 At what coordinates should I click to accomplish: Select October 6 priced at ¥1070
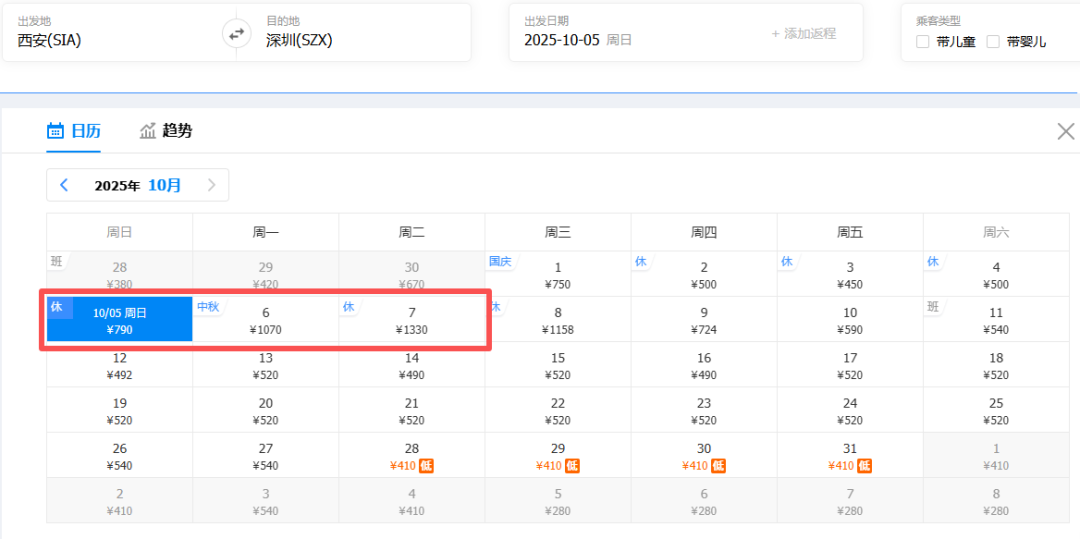coord(266,320)
